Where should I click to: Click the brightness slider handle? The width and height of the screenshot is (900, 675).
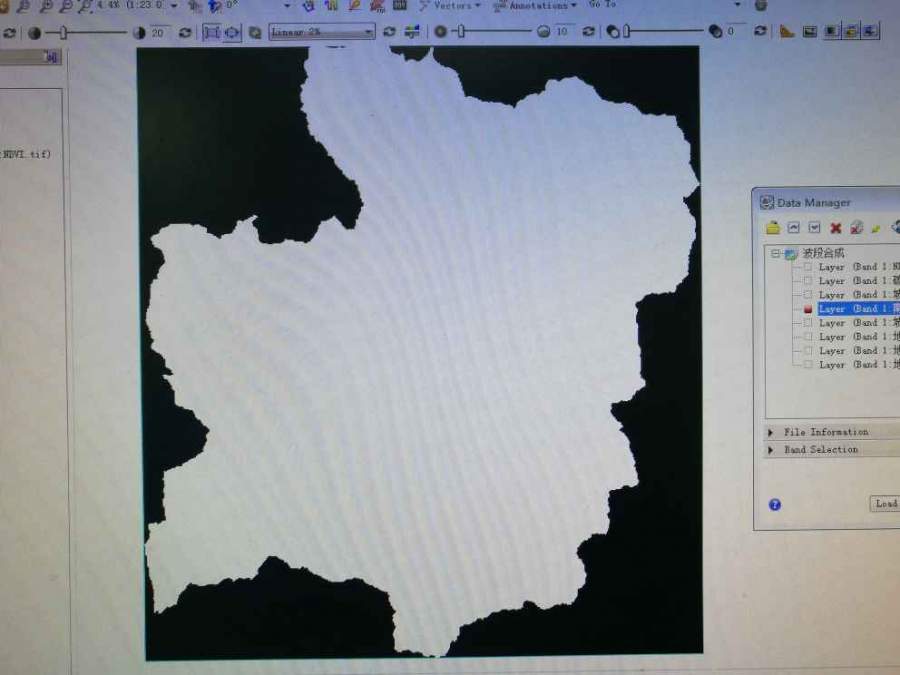[x=63, y=33]
